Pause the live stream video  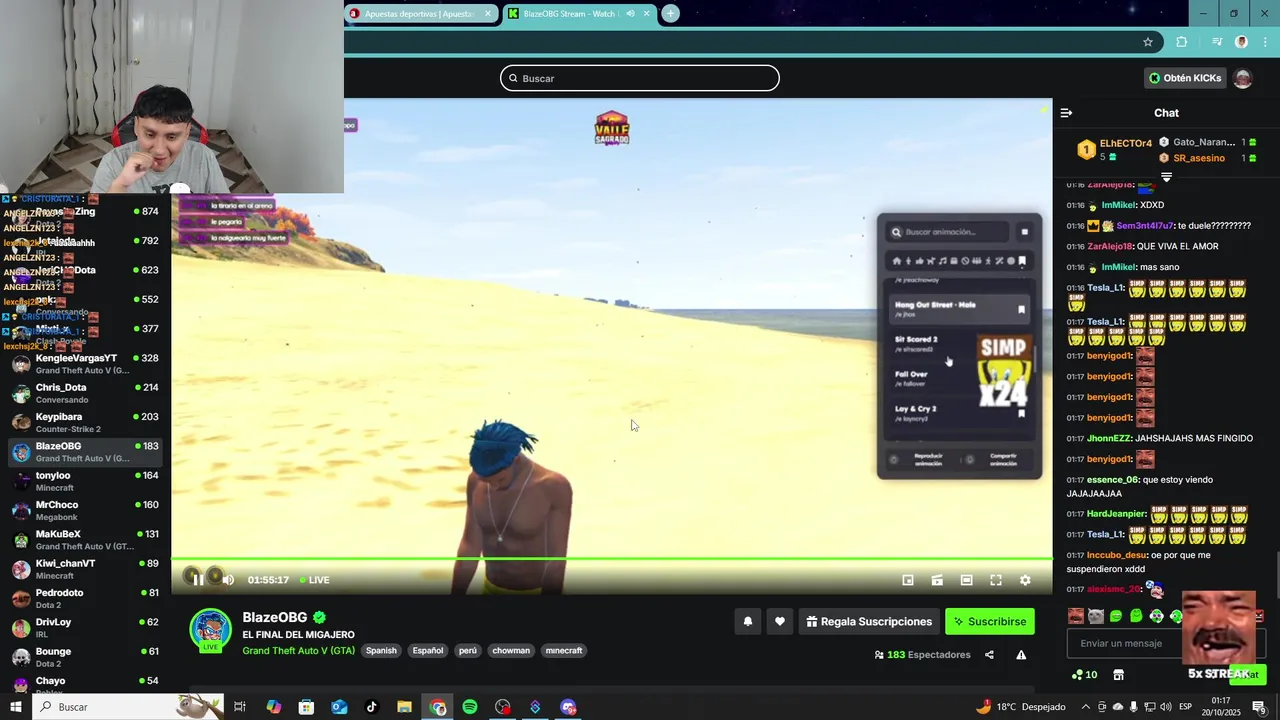197,579
